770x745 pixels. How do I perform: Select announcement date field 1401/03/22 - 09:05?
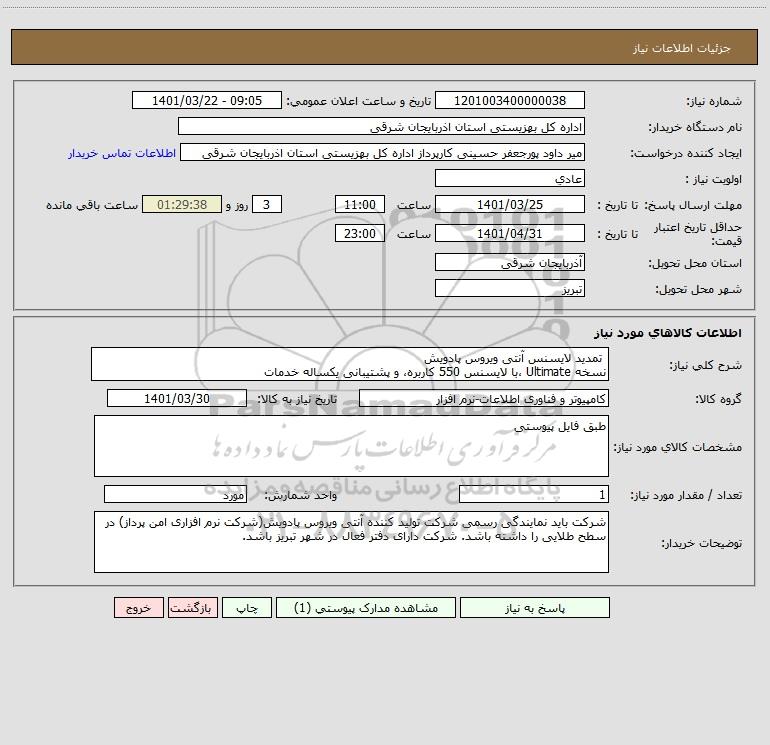coord(207,100)
